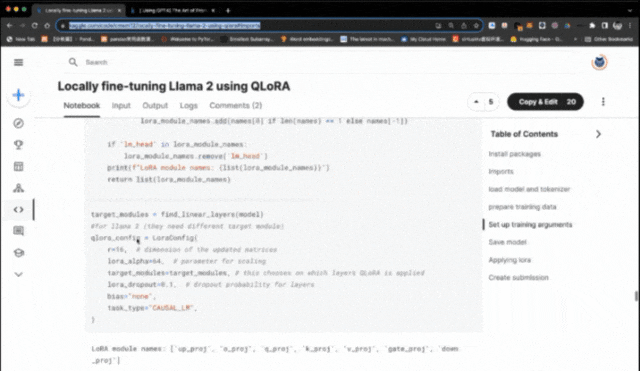Go back in browser
Viewport: 640px width, 371px height.
coord(9,25)
